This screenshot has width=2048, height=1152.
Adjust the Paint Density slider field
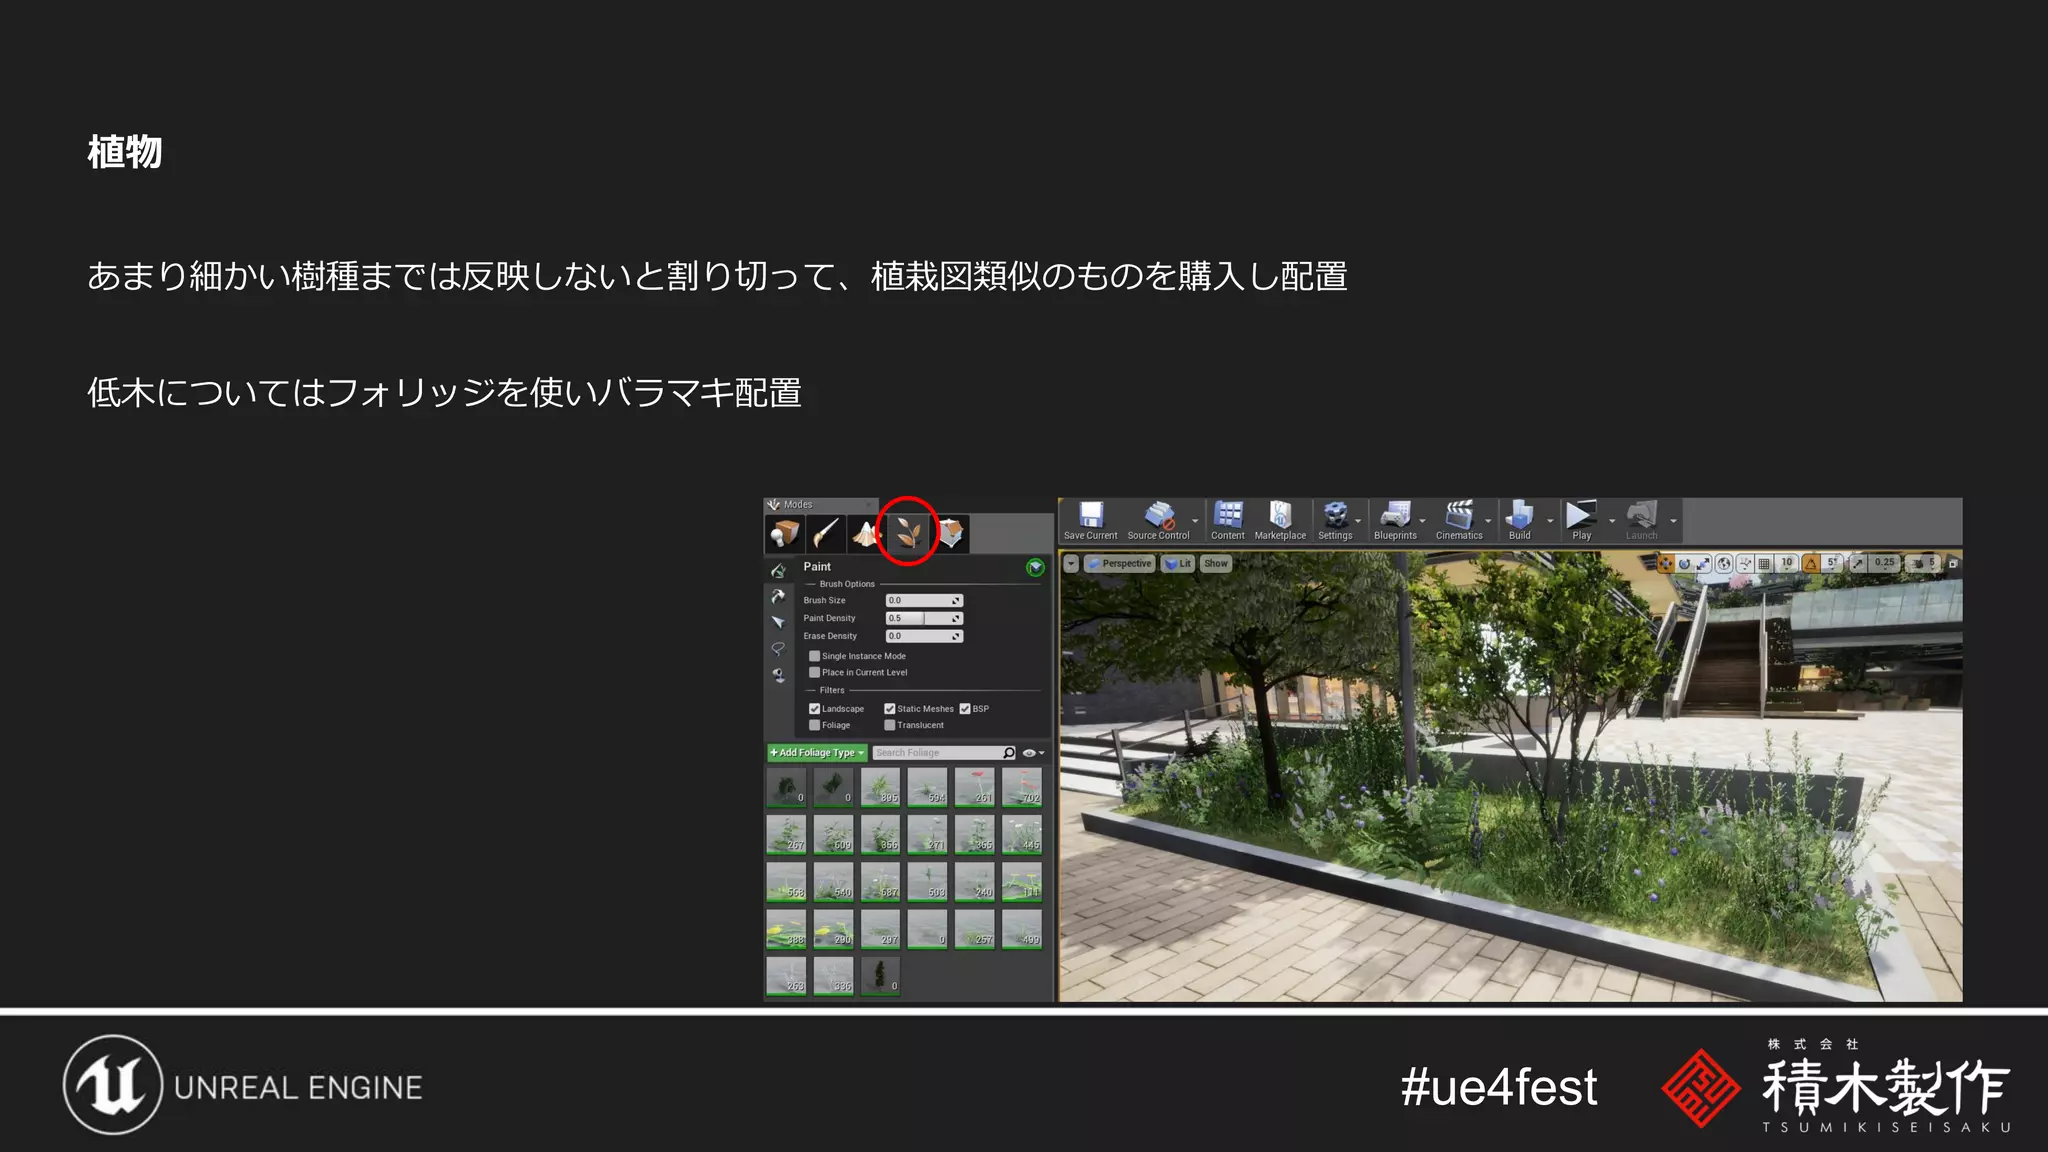[924, 619]
